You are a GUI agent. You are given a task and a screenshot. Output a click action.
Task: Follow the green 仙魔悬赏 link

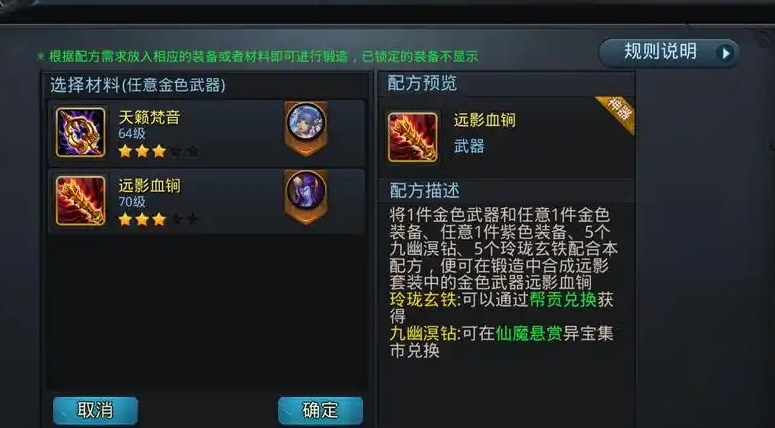(x=529, y=333)
